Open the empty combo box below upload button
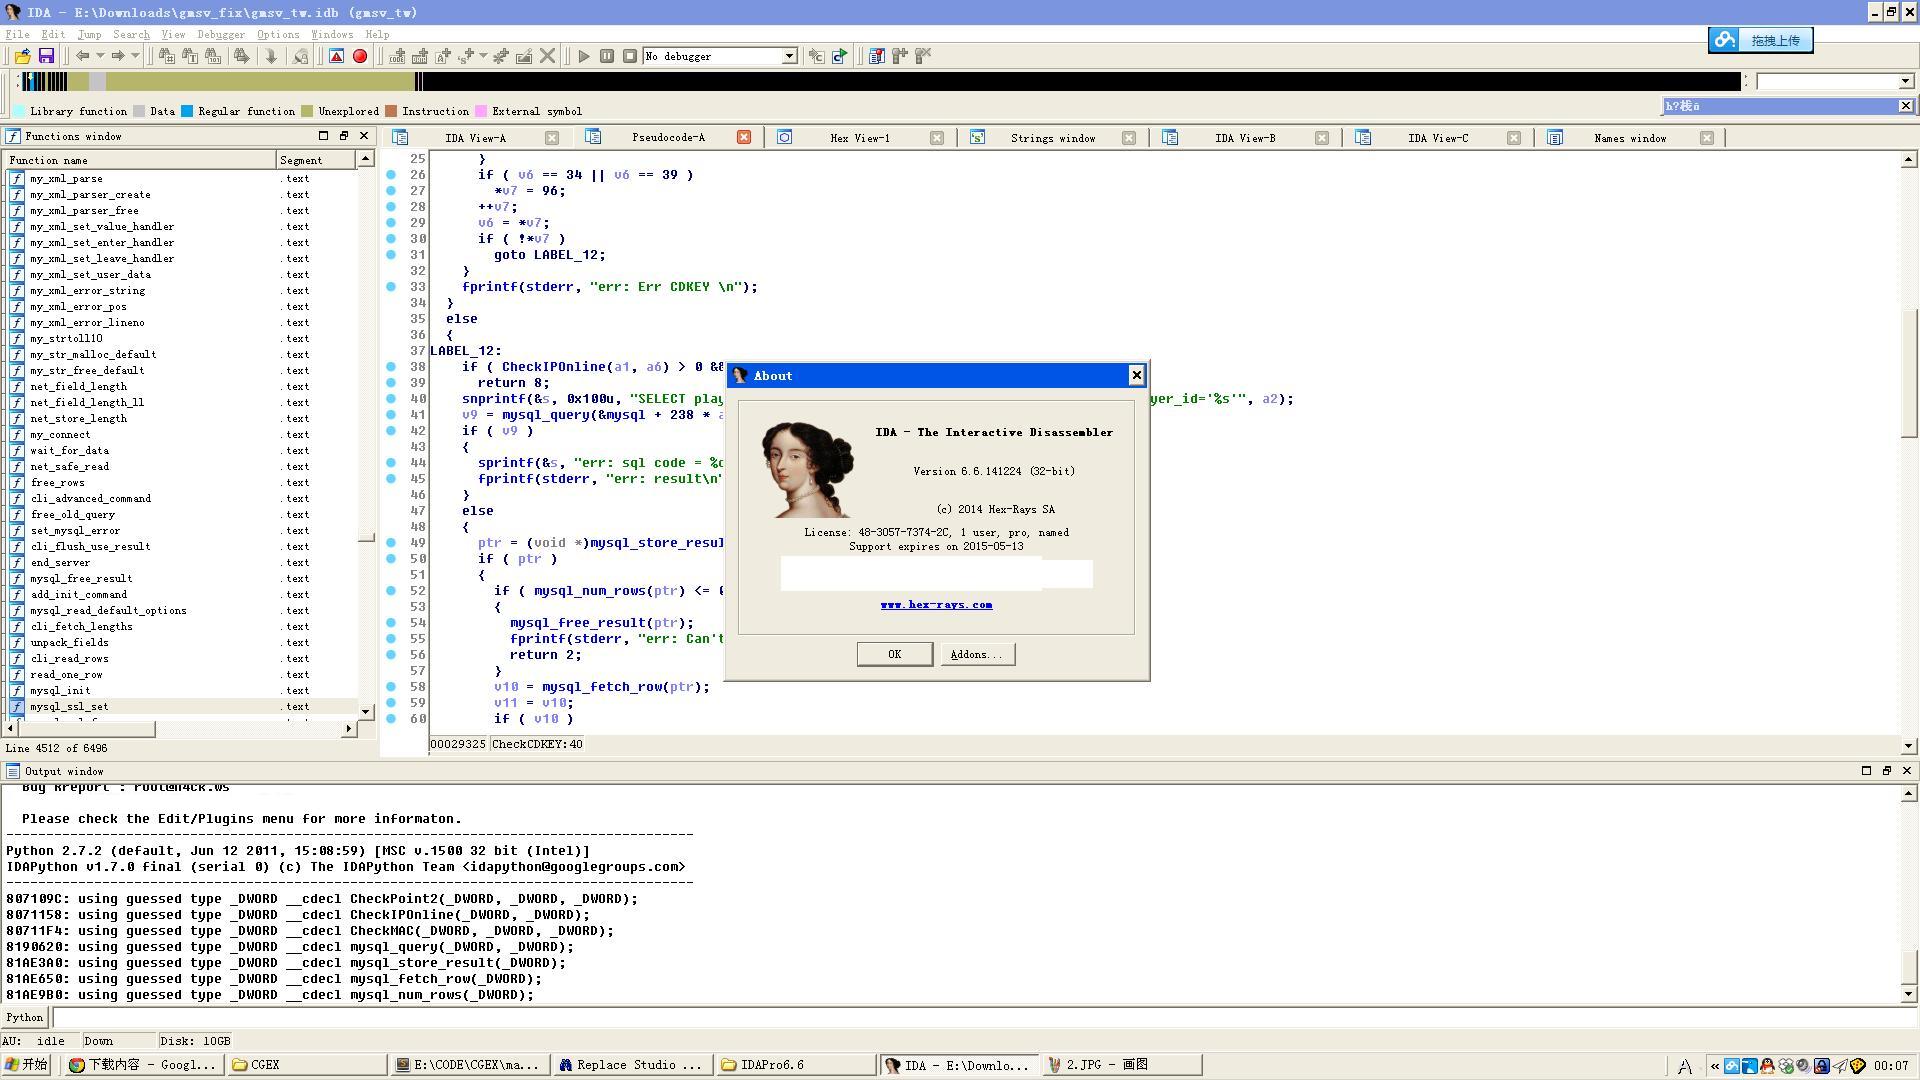 [x=1905, y=81]
